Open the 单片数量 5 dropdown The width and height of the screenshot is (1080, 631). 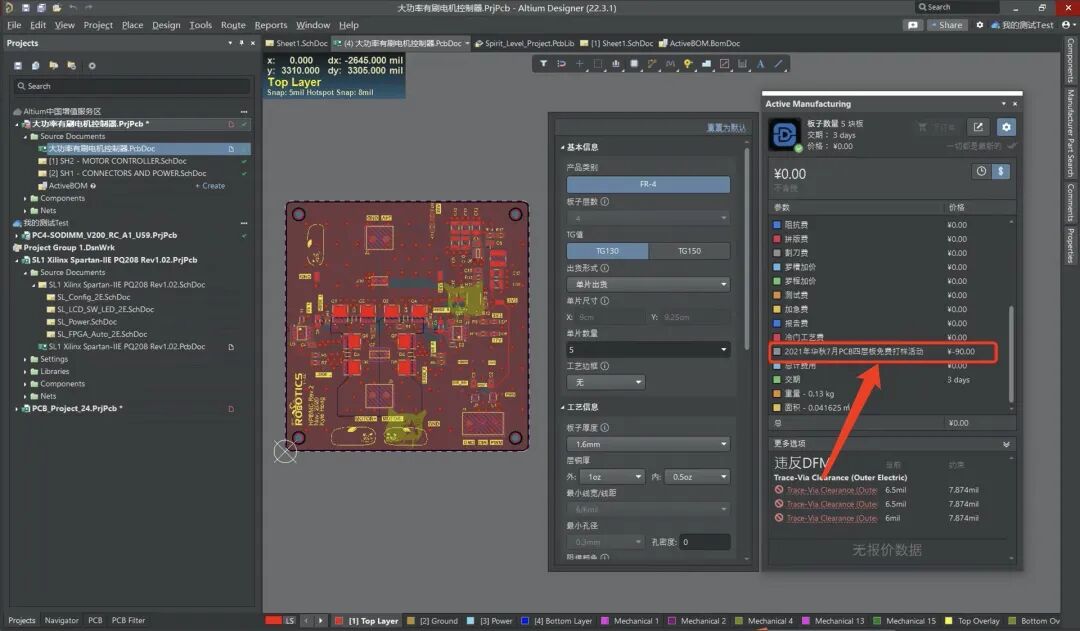[x=648, y=349]
